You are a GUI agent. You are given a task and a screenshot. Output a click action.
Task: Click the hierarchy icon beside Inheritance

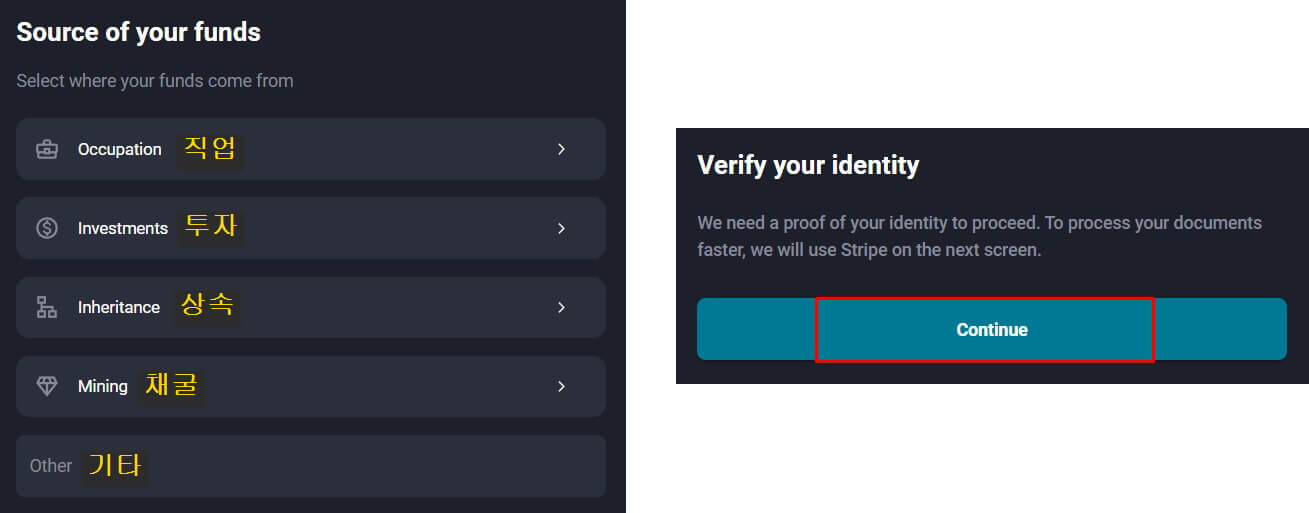tap(47, 307)
